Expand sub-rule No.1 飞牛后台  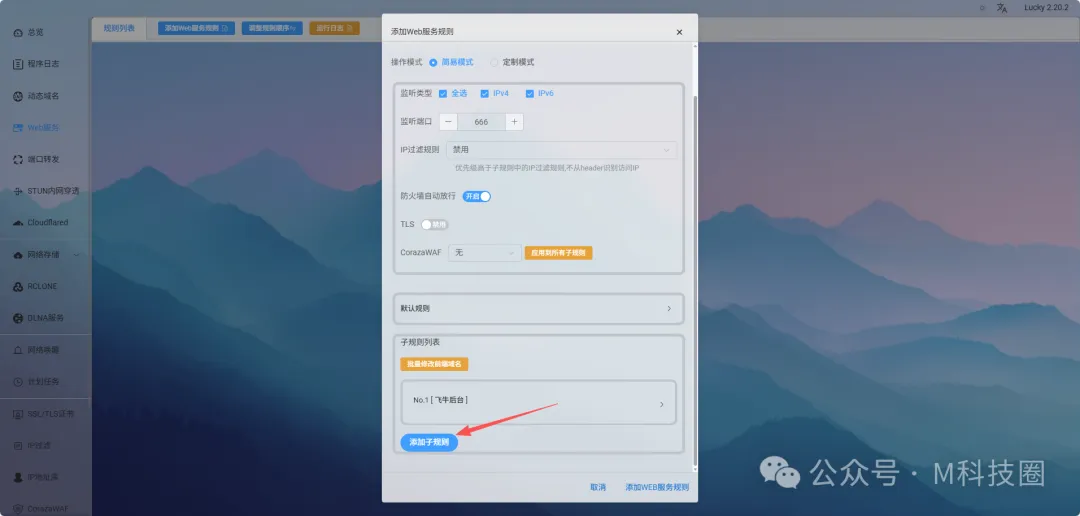pos(539,402)
